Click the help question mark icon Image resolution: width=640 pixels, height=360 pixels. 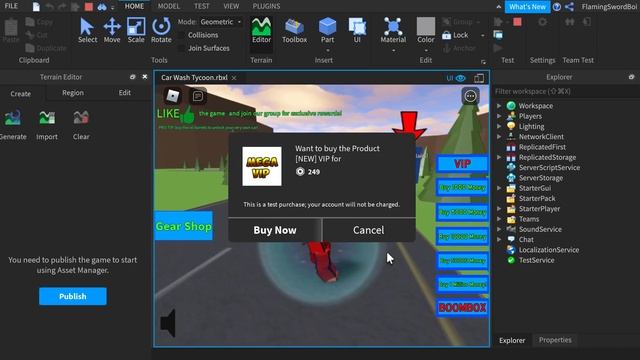click(x=557, y=7)
